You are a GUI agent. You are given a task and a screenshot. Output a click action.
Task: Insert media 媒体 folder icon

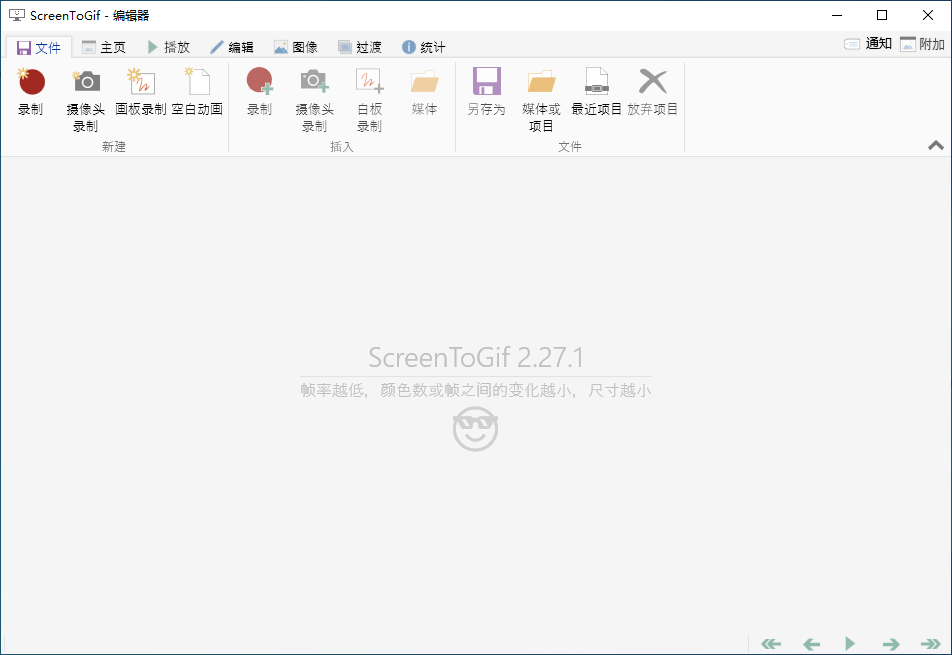(424, 92)
